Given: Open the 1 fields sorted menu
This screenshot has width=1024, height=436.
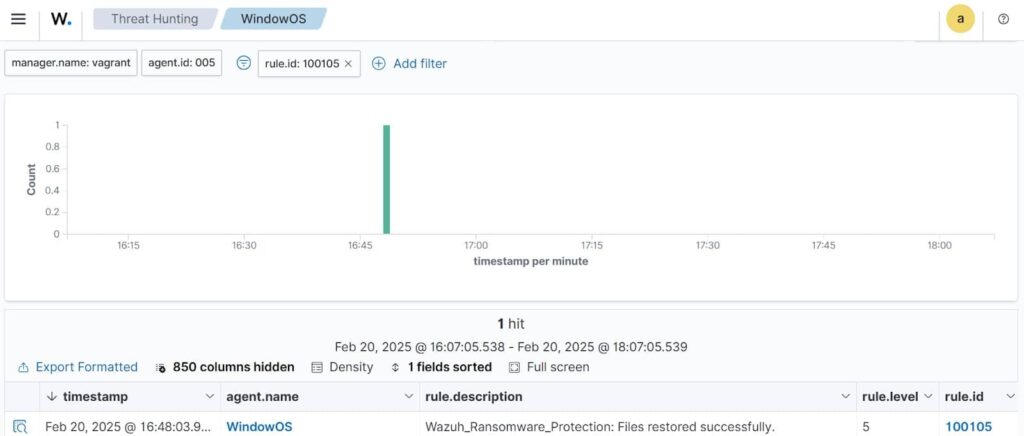Looking at the screenshot, I should [x=441, y=367].
